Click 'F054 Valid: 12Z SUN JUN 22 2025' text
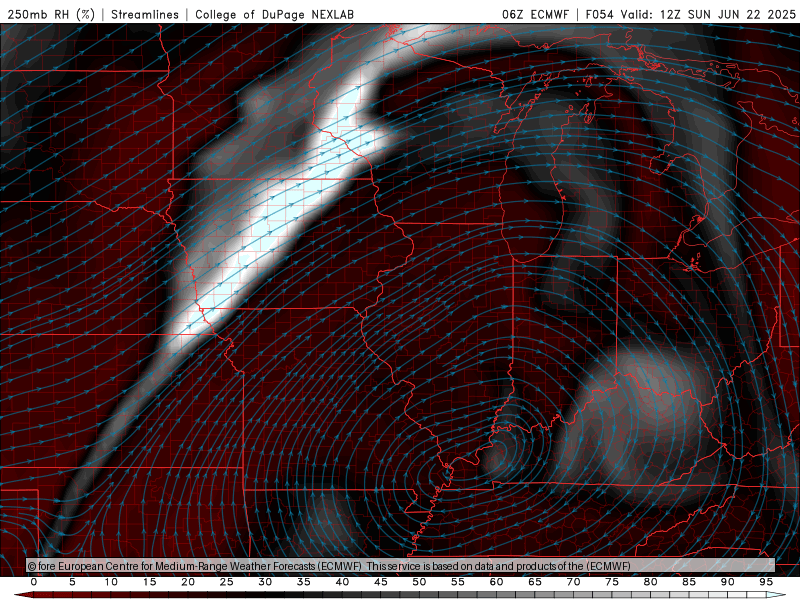 (690, 14)
